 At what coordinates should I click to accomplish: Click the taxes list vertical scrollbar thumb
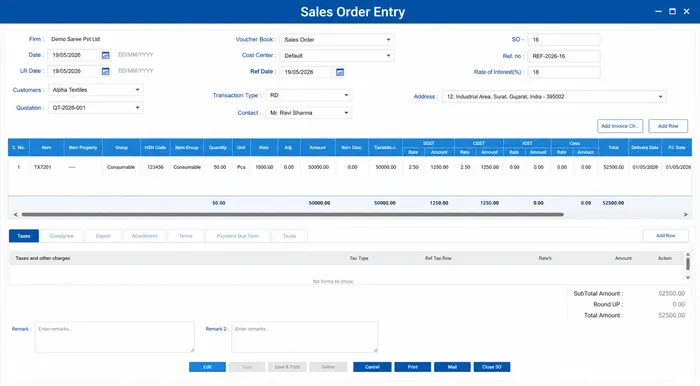point(688,264)
